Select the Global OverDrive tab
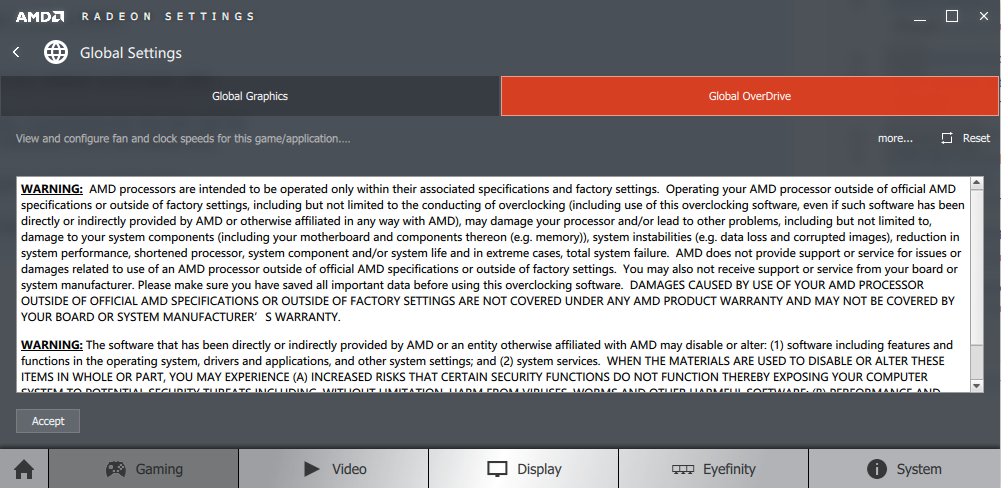Viewport: 1001px width, 488px height. click(749, 96)
